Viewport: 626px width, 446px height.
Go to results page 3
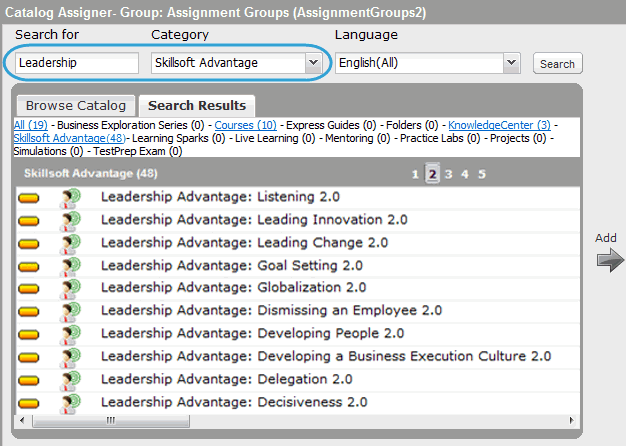[x=449, y=174]
